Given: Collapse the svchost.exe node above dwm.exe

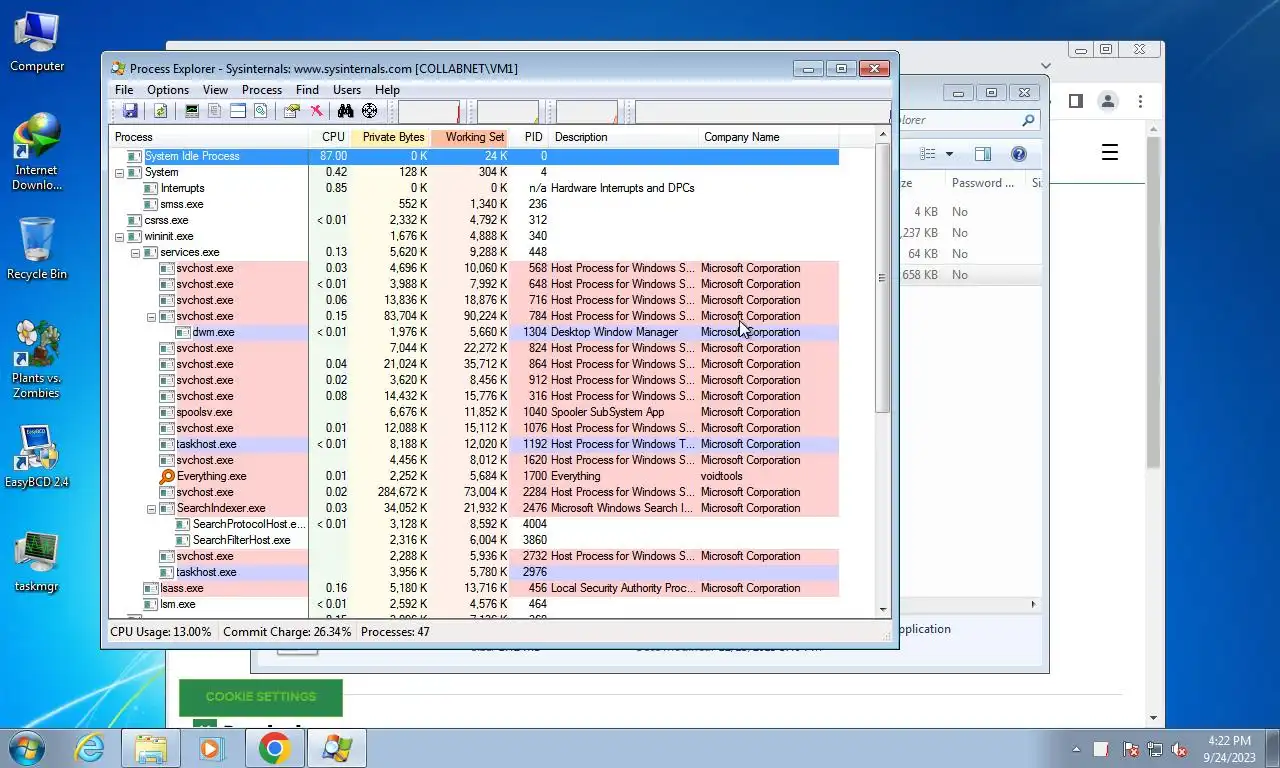Looking at the screenshot, I should pos(152,316).
